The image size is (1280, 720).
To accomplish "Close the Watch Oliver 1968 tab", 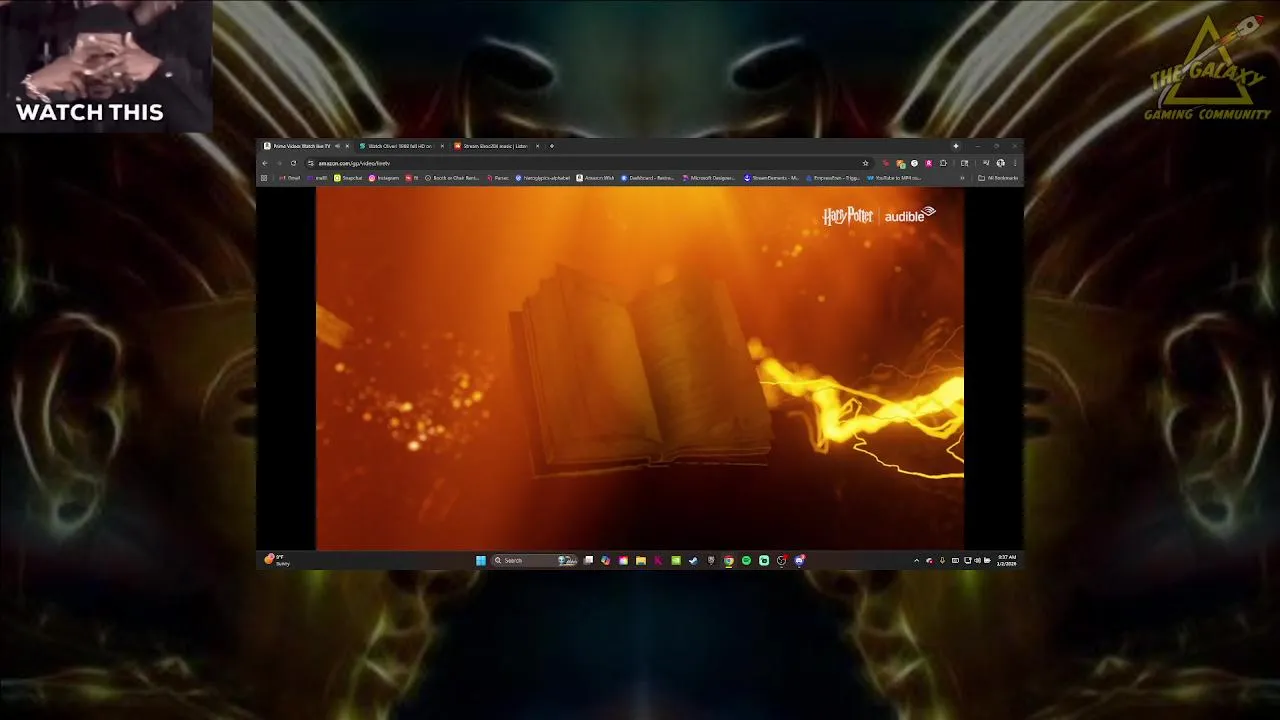I will tap(442, 146).
